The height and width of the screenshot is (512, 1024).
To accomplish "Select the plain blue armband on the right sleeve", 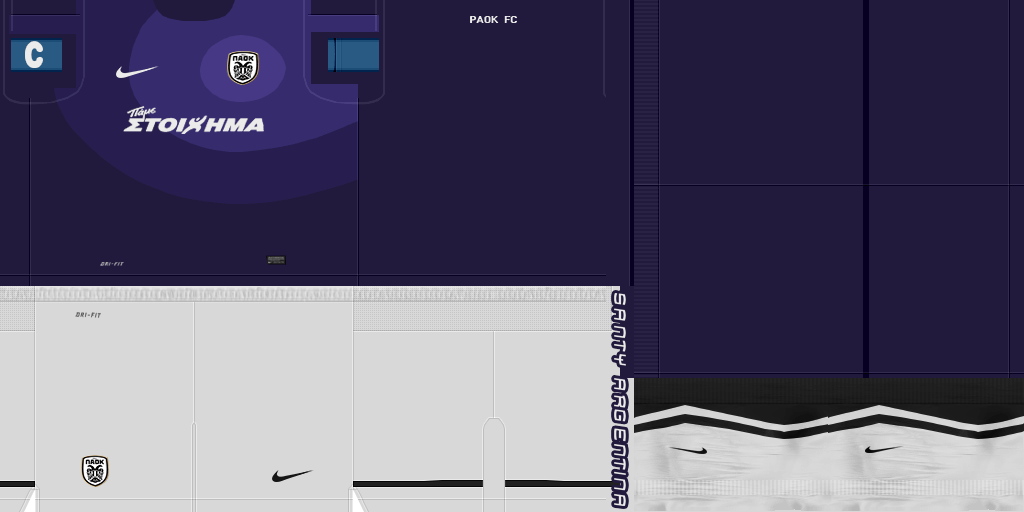I will pyautogui.click(x=354, y=55).
